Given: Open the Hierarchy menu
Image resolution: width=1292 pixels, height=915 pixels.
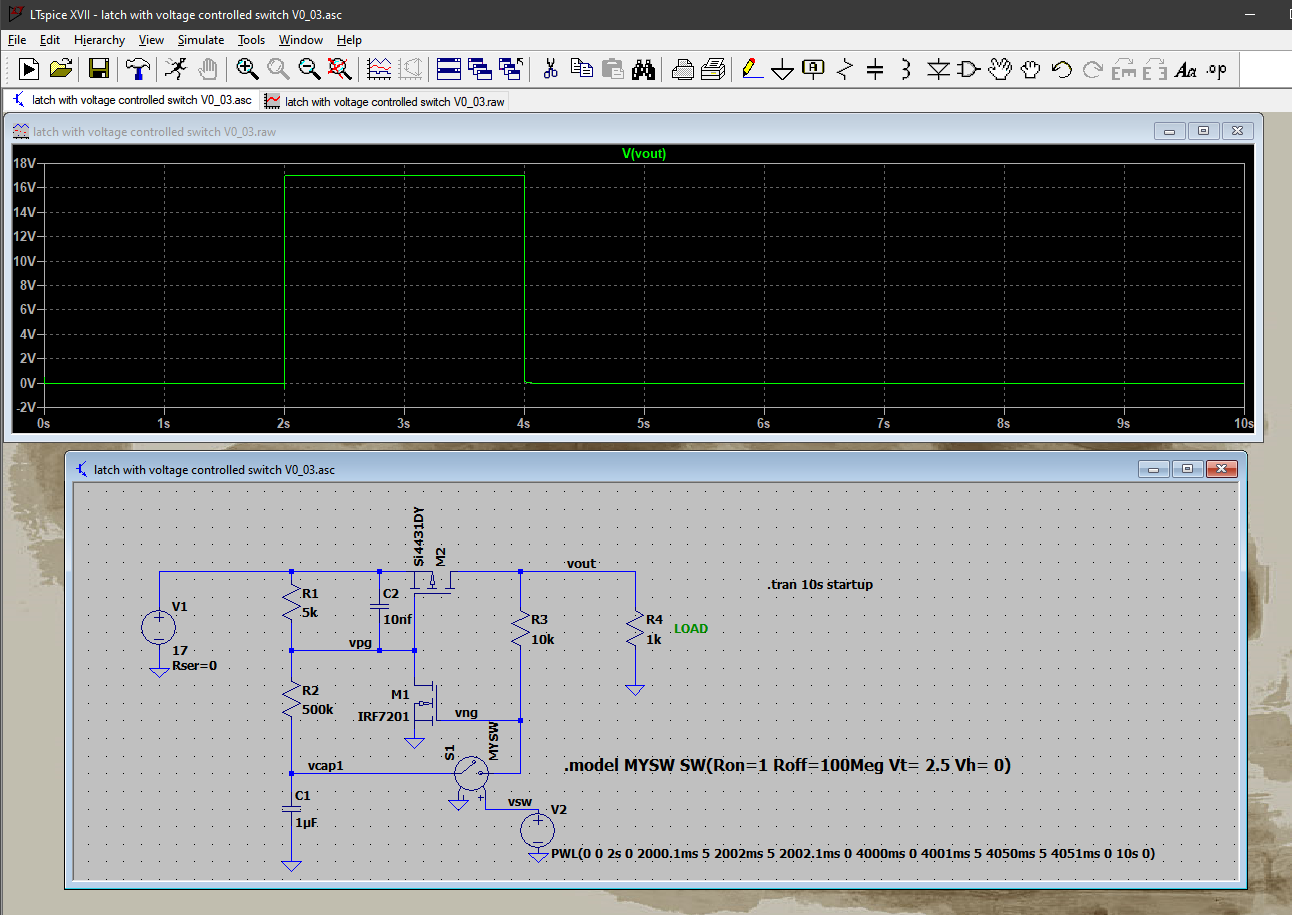Looking at the screenshot, I should (x=99, y=40).
